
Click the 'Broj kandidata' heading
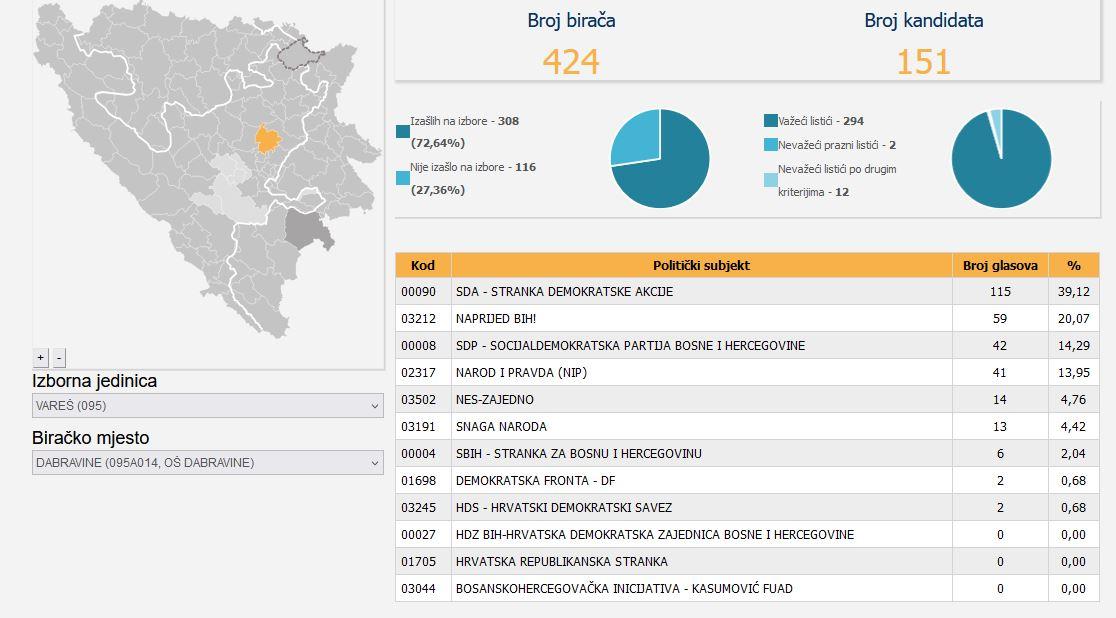tap(924, 21)
